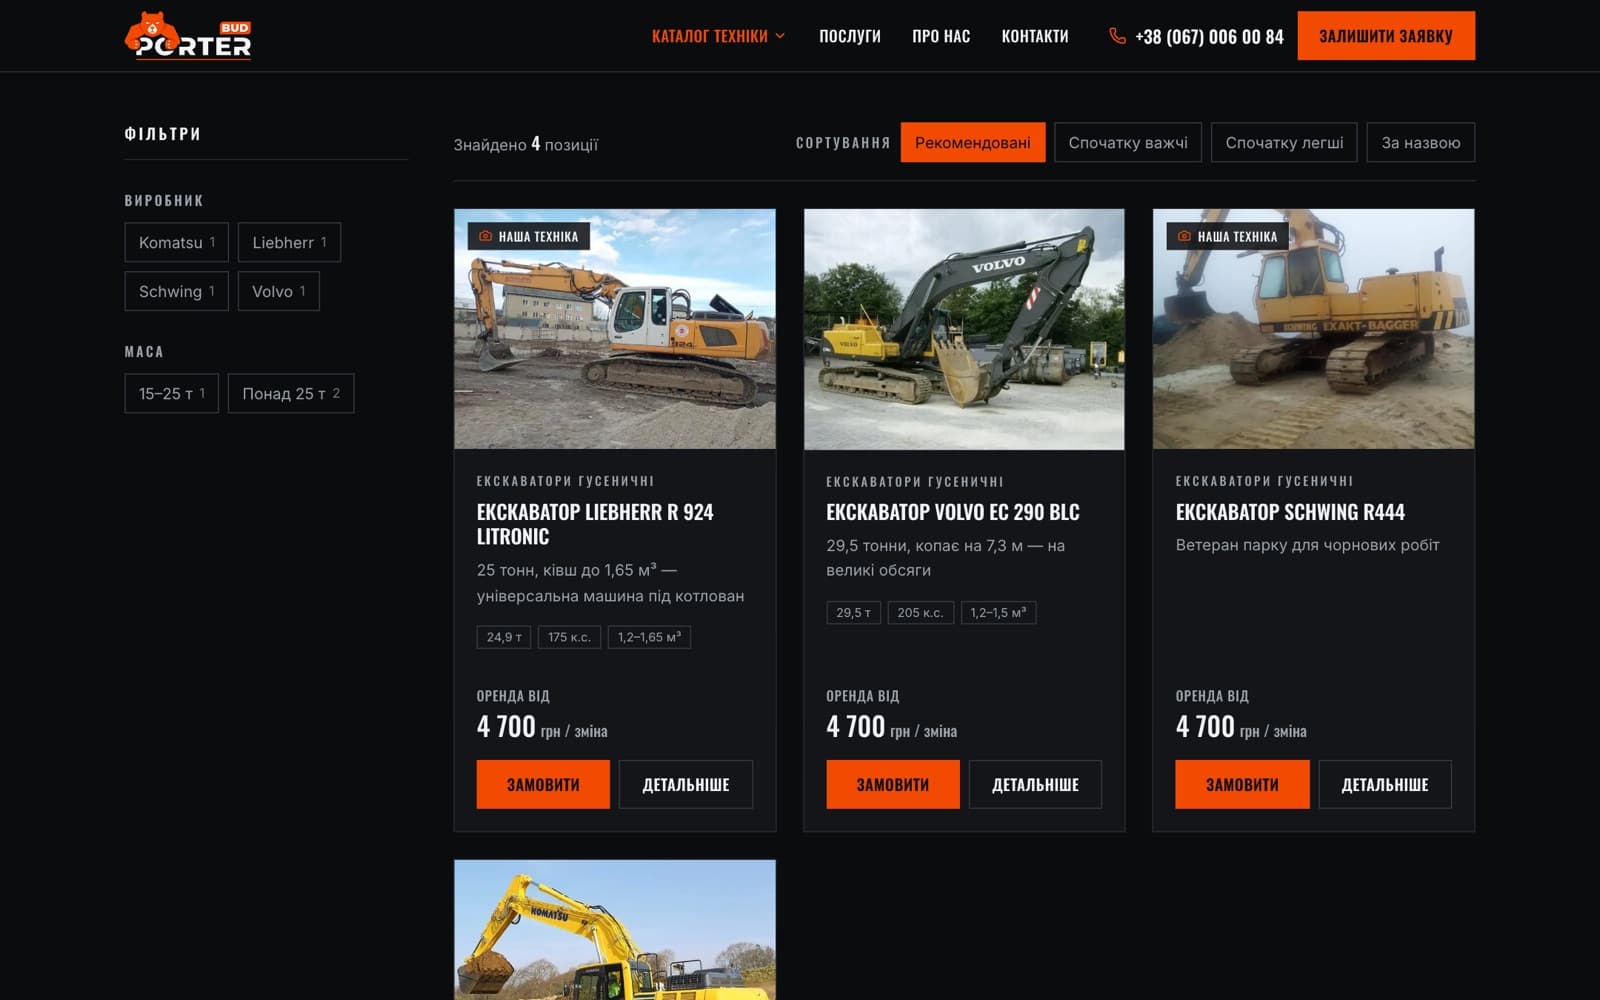
Task: Open the Schwing R444 excavator photo
Action: pyautogui.click(x=1313, y=329)
